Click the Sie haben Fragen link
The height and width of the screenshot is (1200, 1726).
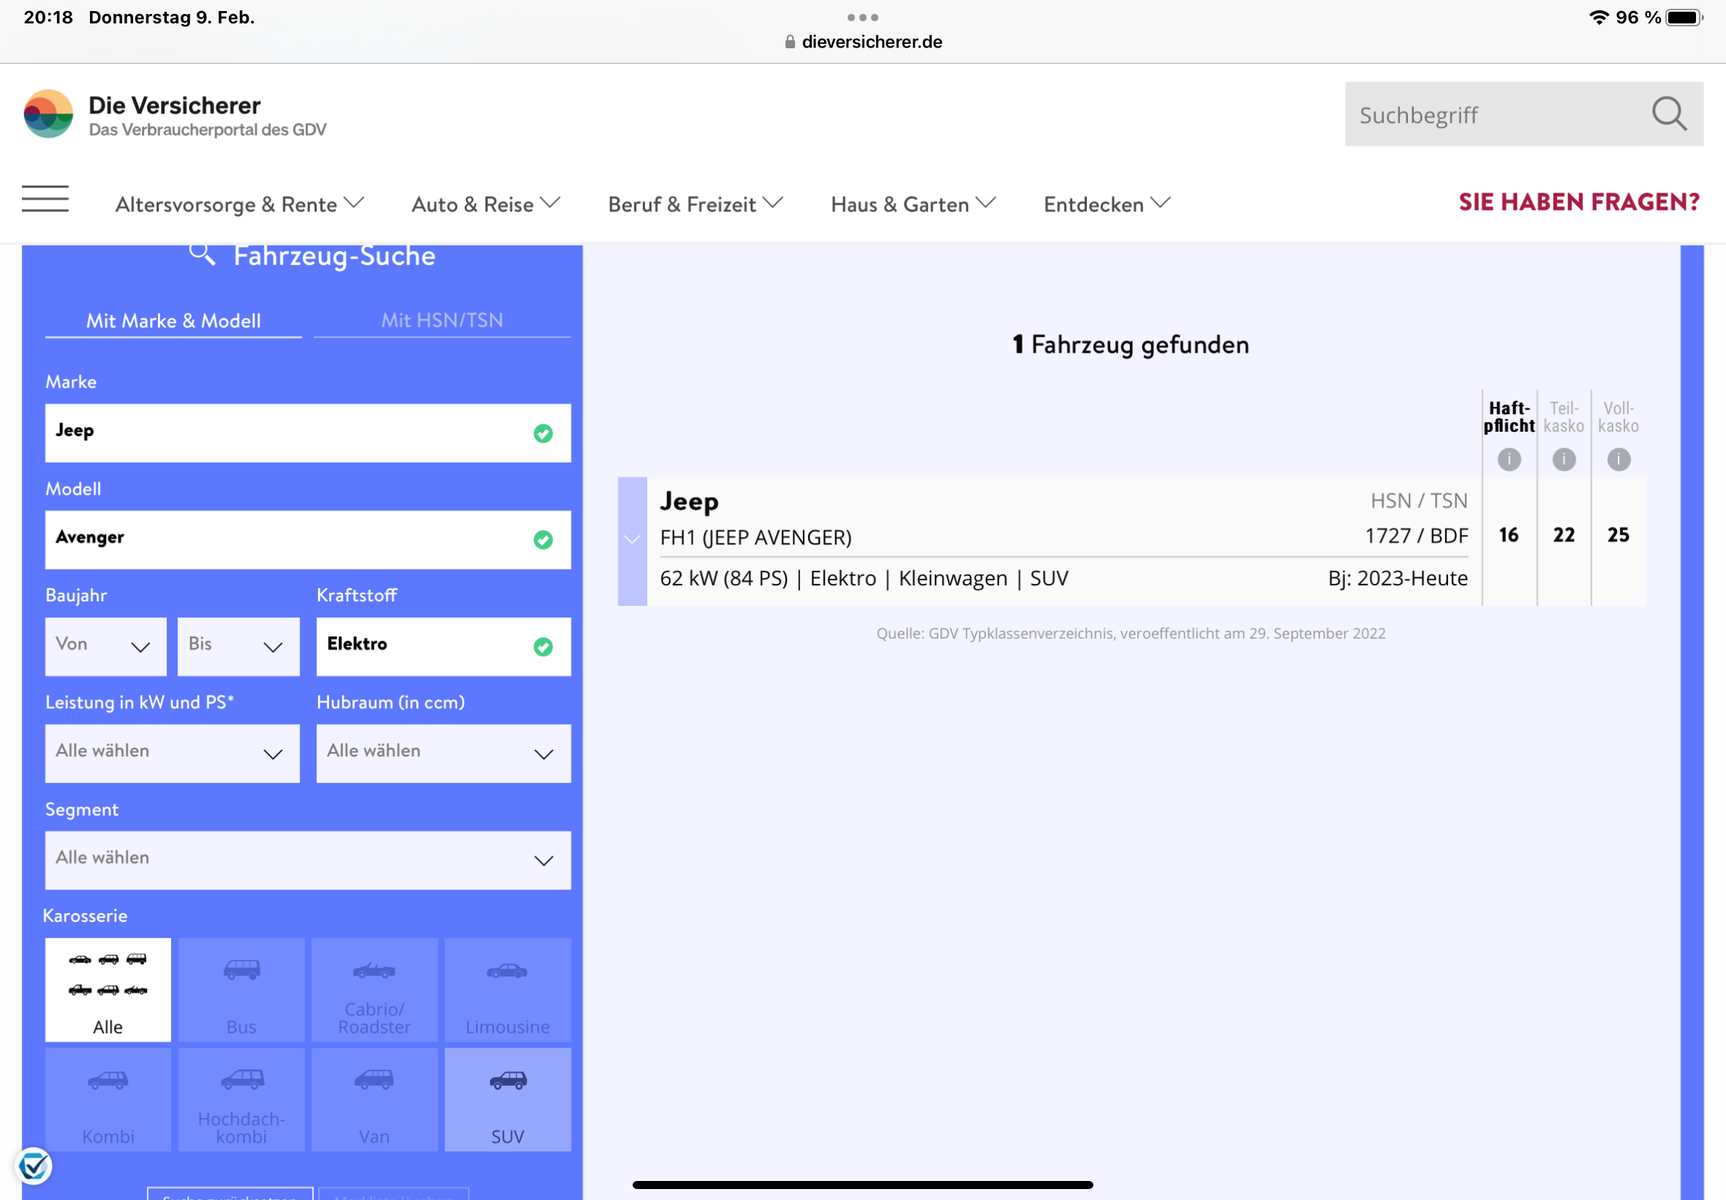click(1578, 202)
